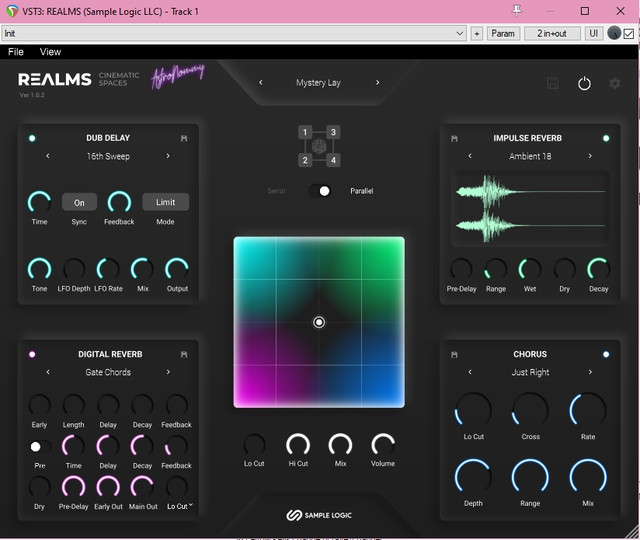Flip the Serial/Parallel routing switch
The image size is (640, 540).
point(320,191)
